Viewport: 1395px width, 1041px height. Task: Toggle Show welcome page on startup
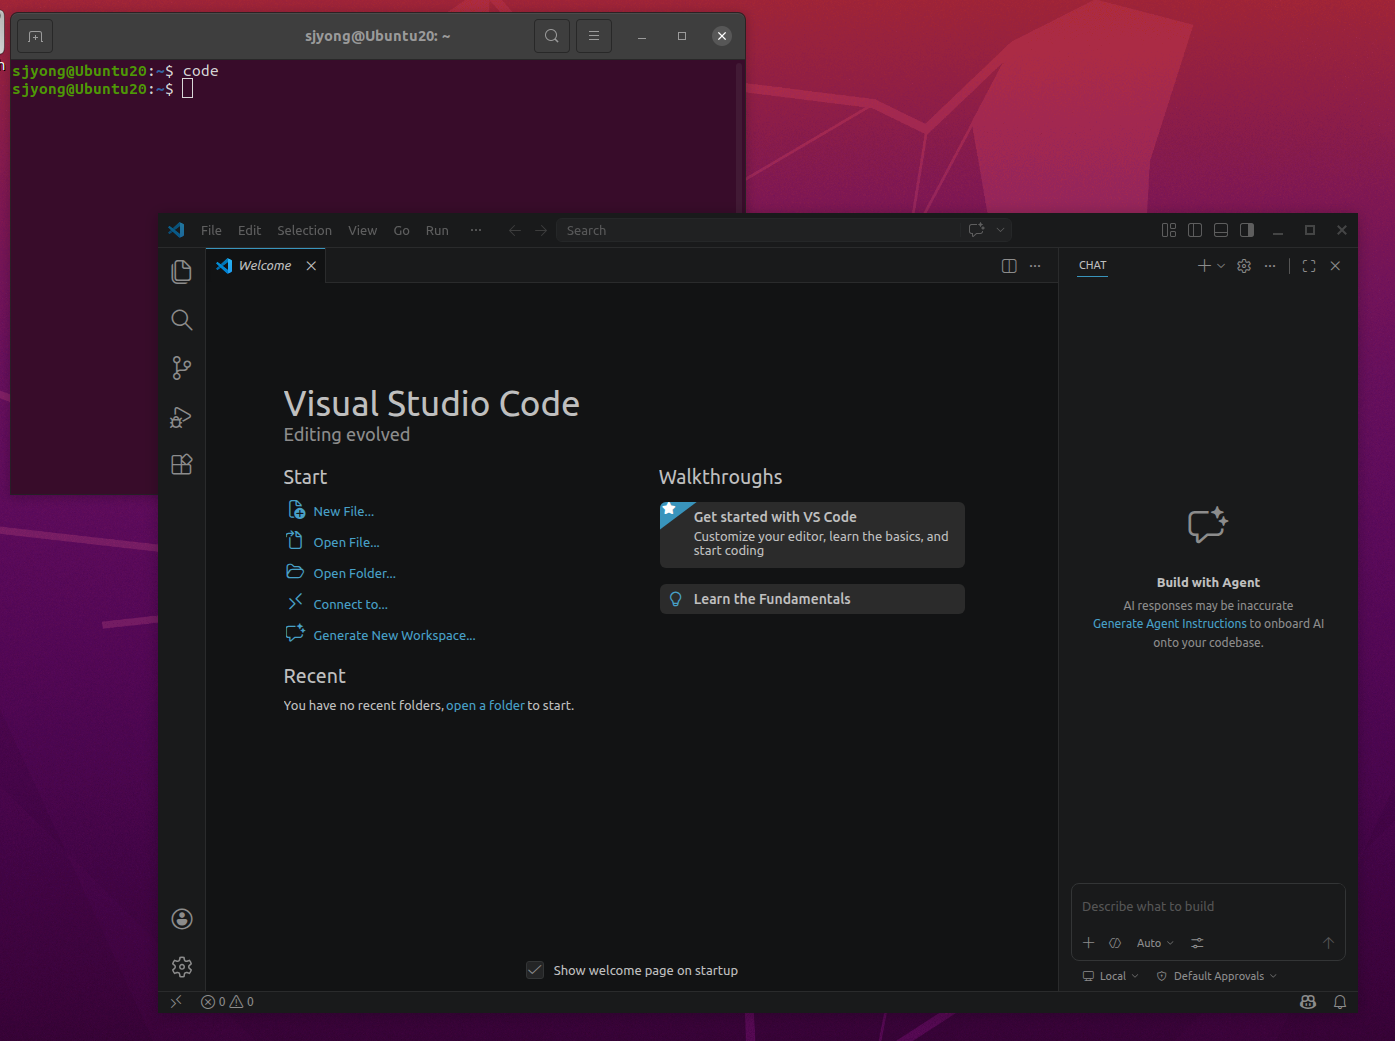click(x=535, y=970)
